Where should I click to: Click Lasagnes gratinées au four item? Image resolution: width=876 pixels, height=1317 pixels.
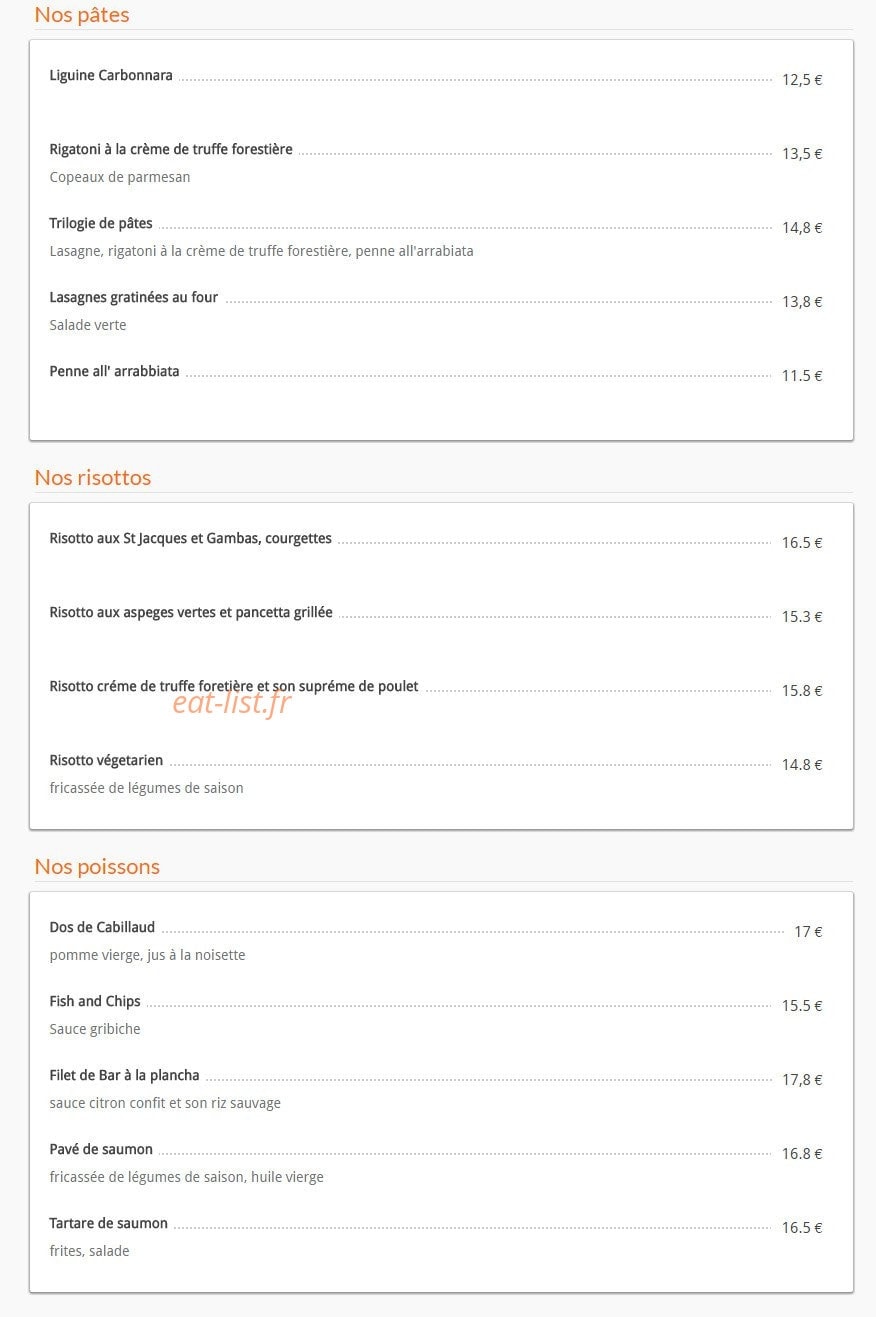point(134,297)
